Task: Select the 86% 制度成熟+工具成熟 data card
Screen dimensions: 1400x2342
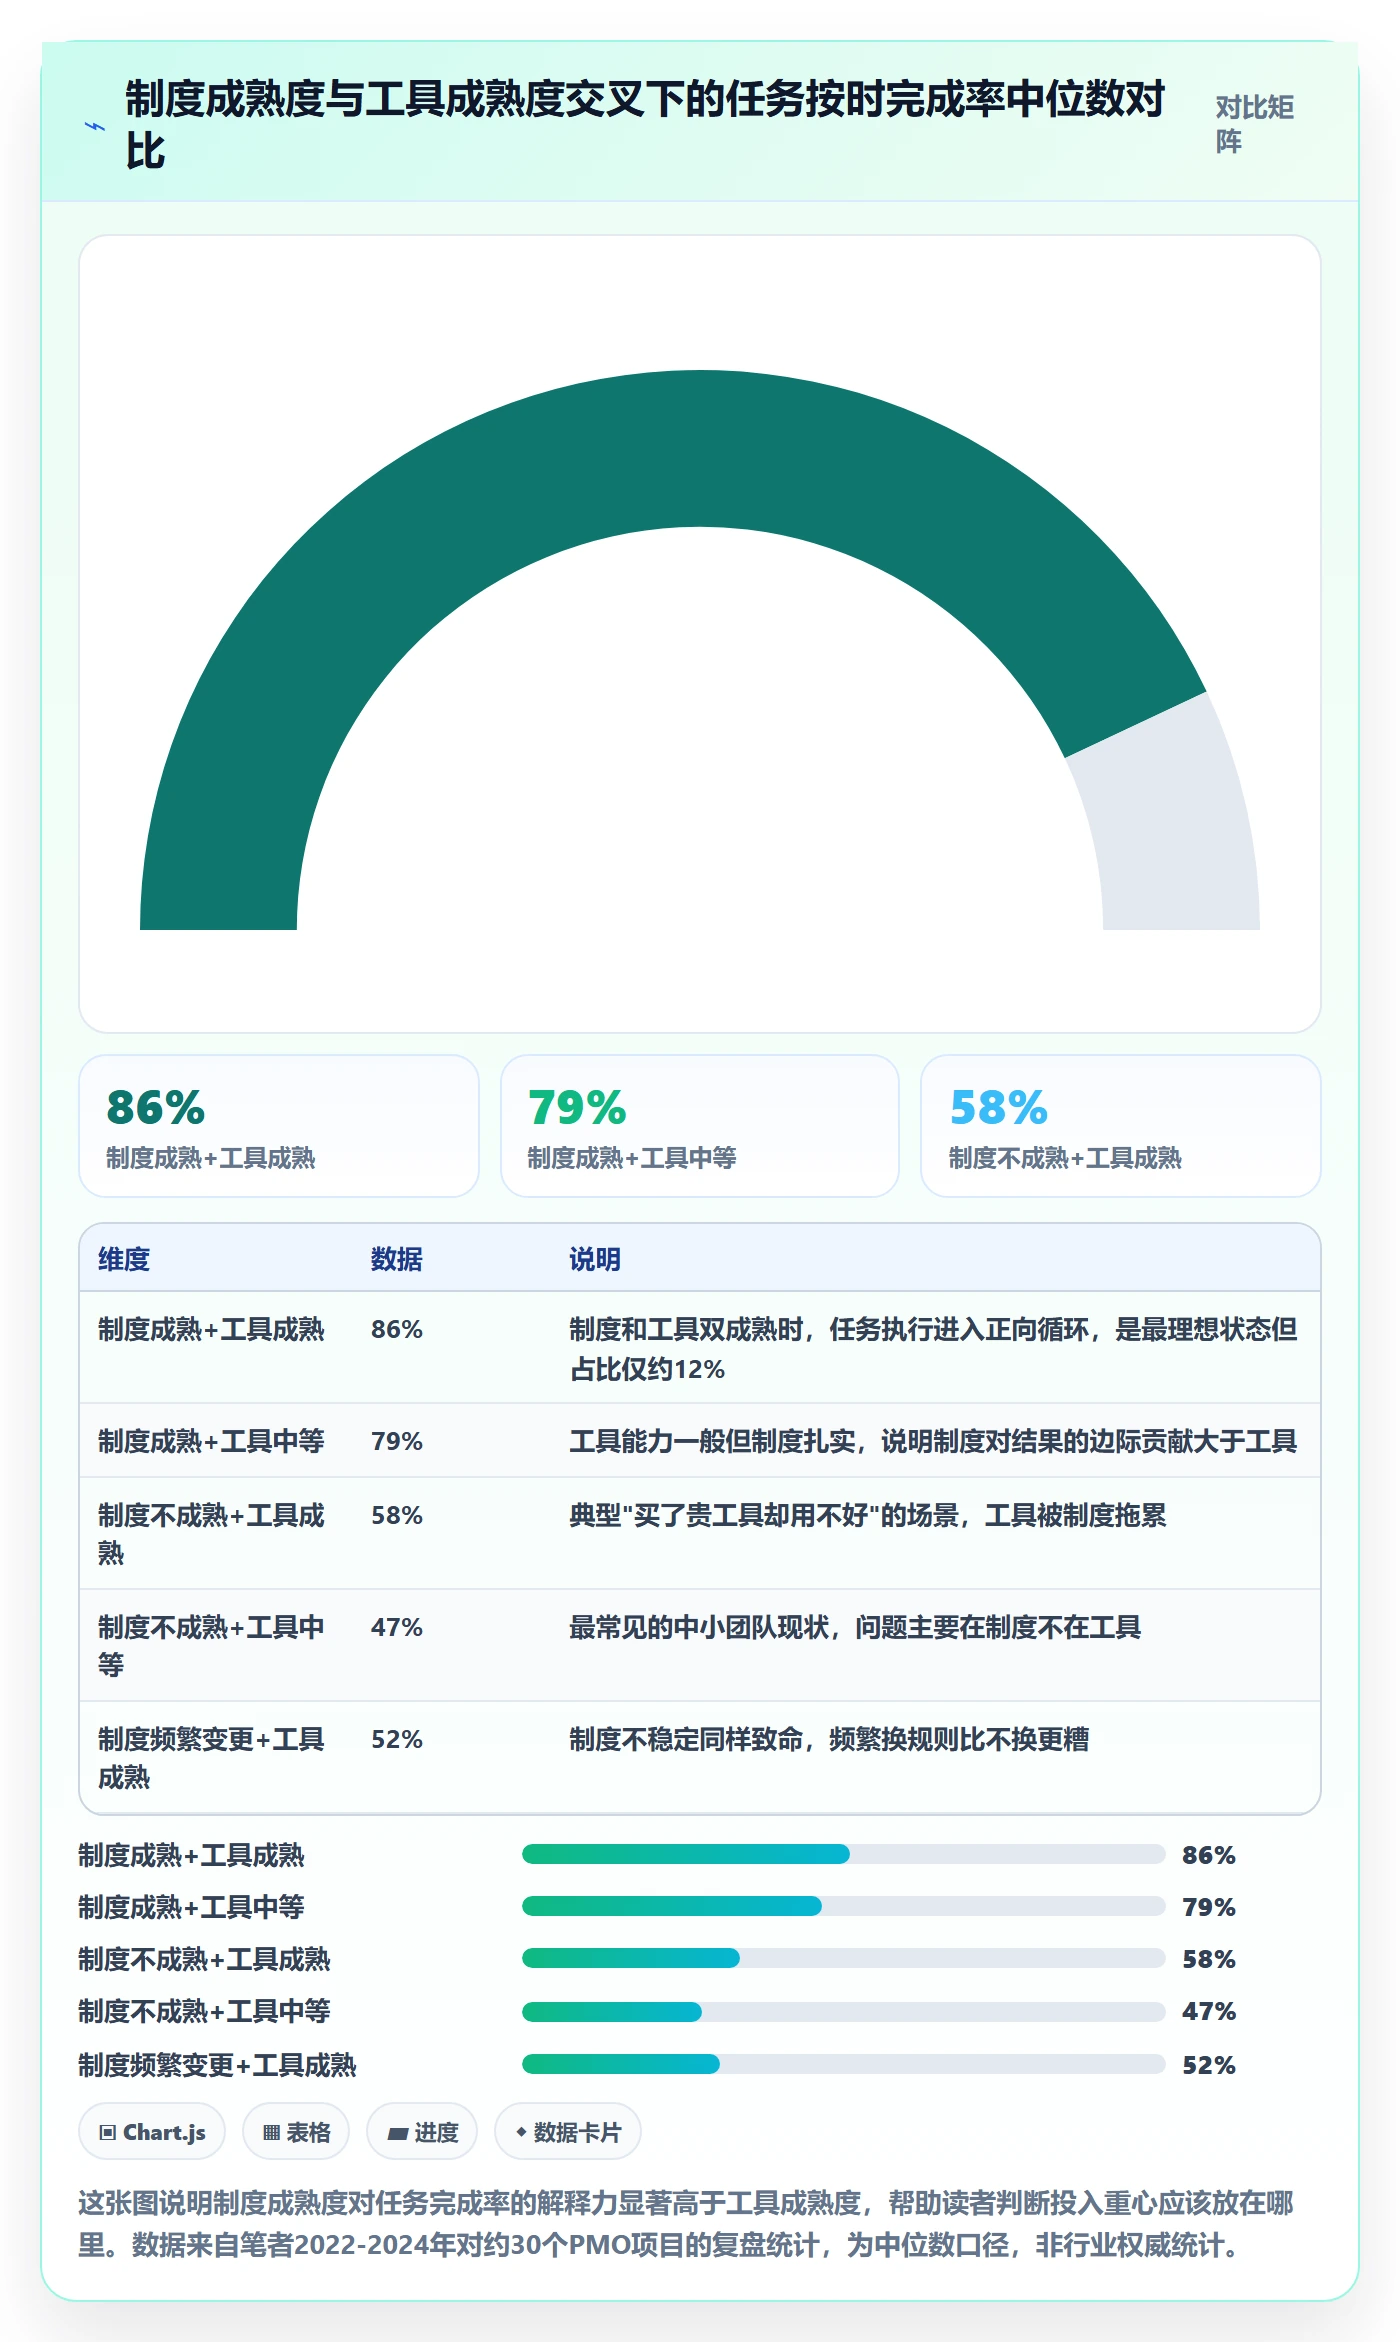Action: [x=279, y=1126]
